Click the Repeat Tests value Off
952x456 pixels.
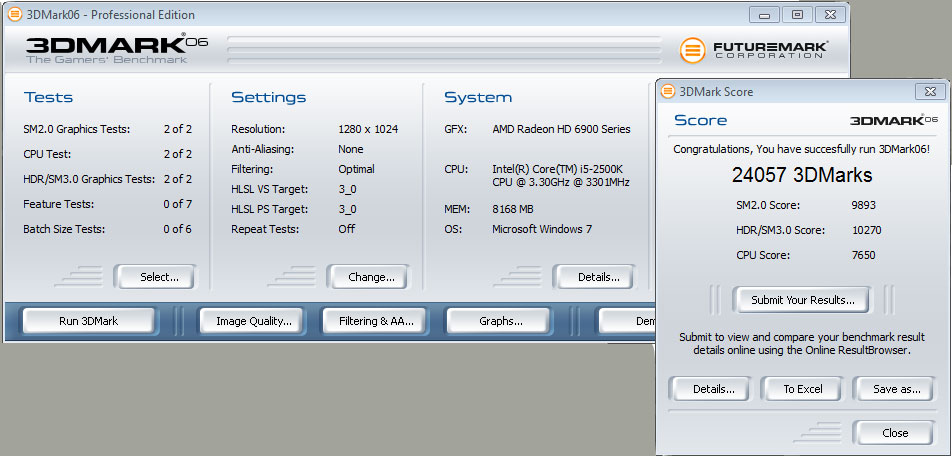tap(347, 230)
